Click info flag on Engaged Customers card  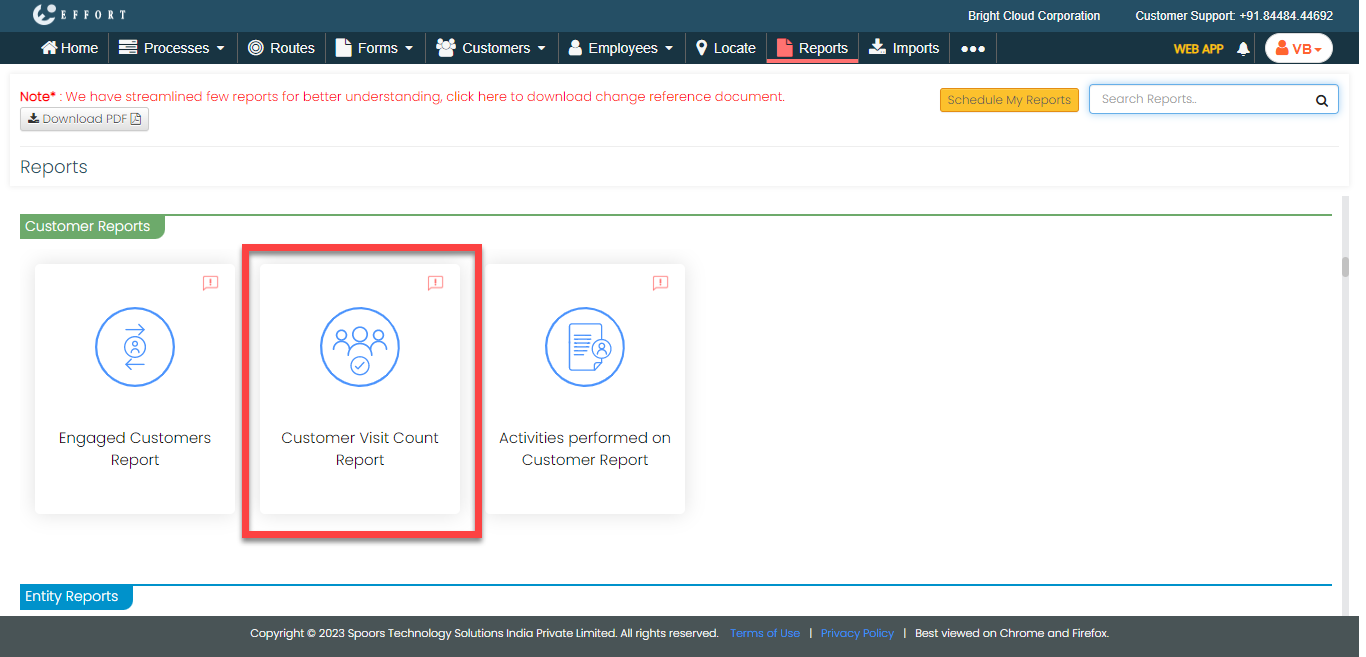(210, 284)
